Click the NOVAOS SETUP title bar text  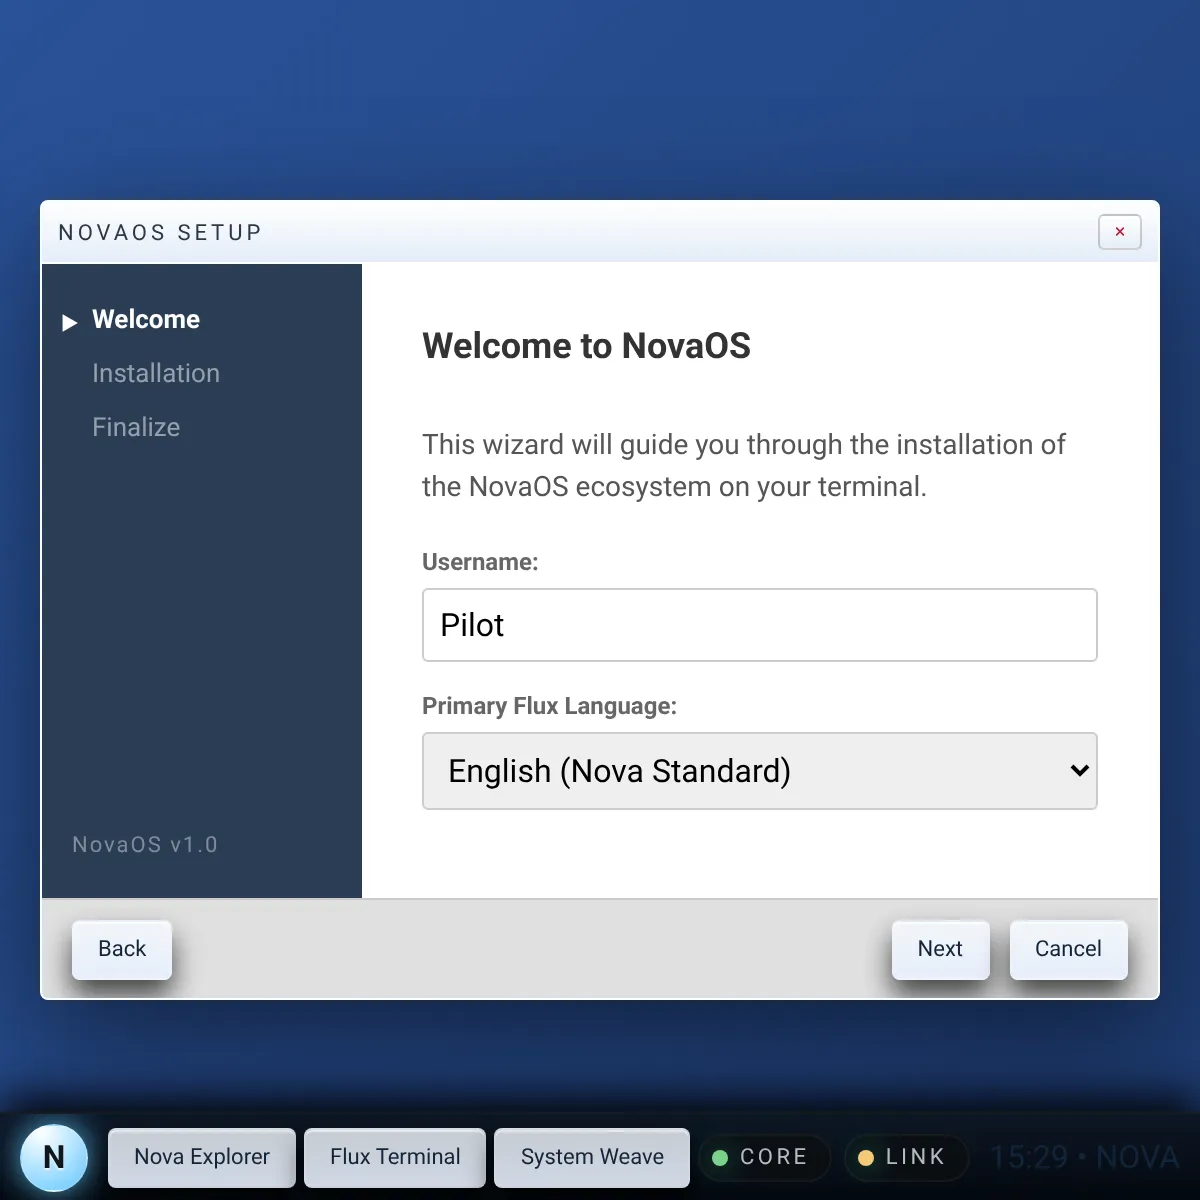point(160,232)
